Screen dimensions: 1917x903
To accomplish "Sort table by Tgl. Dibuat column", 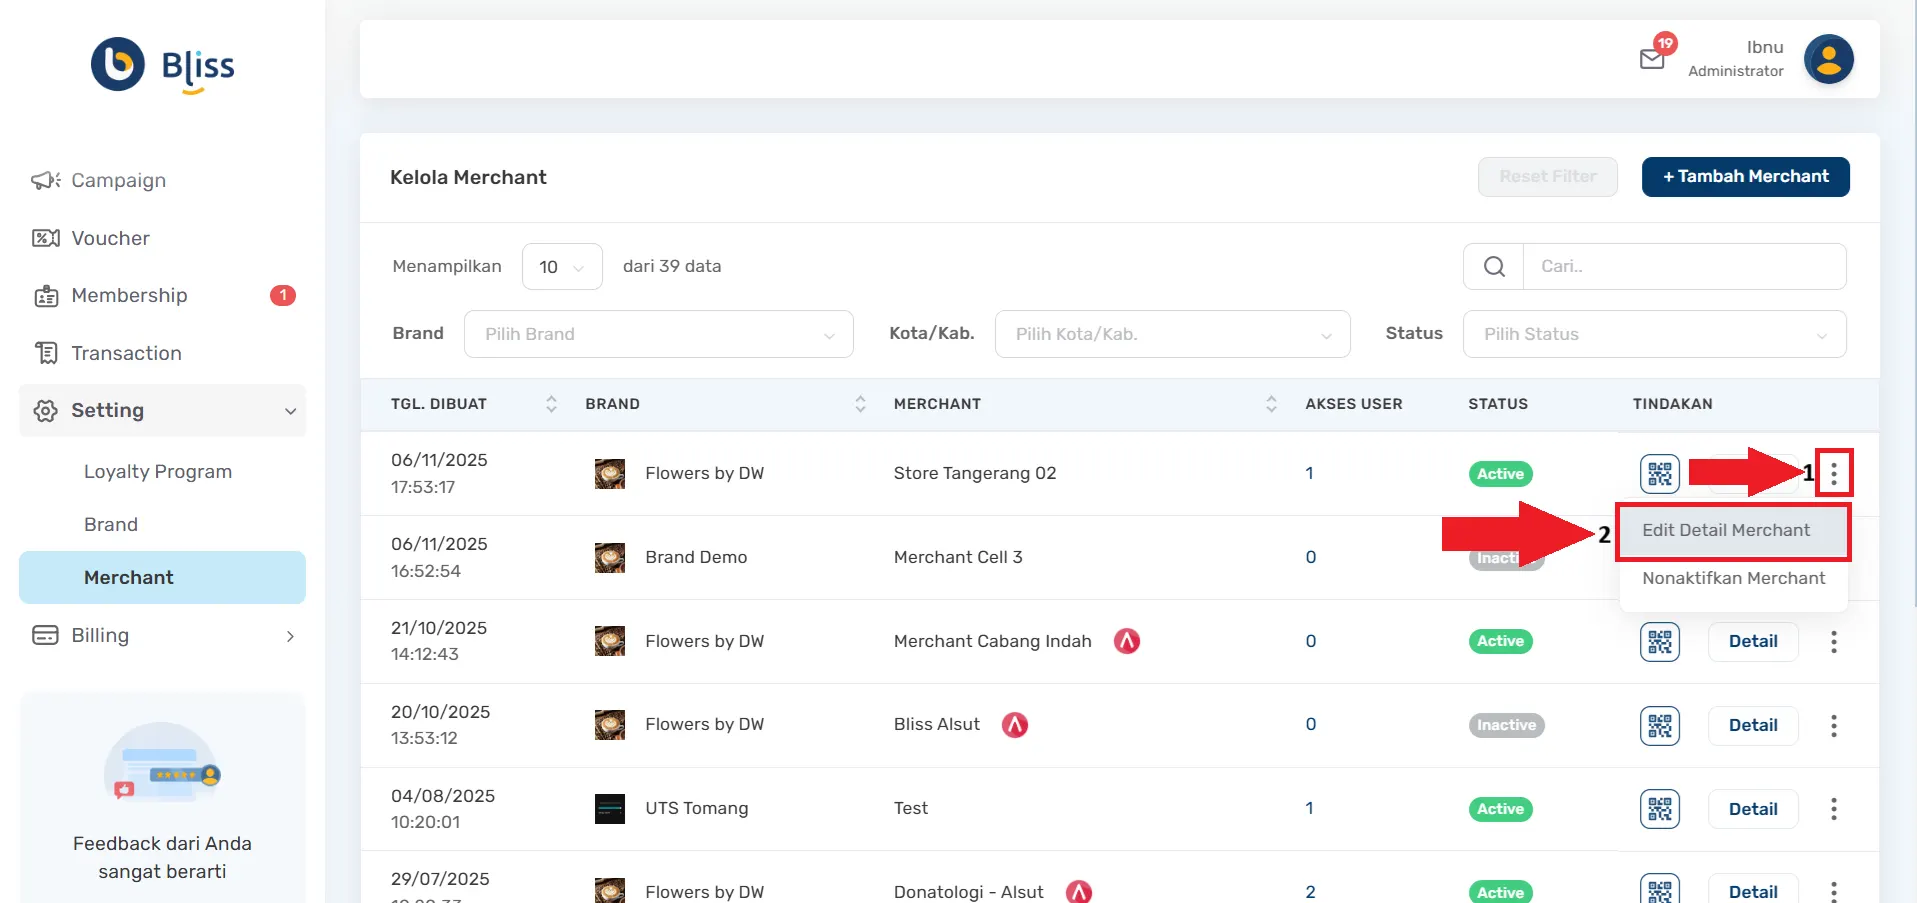I will point(551,404).
